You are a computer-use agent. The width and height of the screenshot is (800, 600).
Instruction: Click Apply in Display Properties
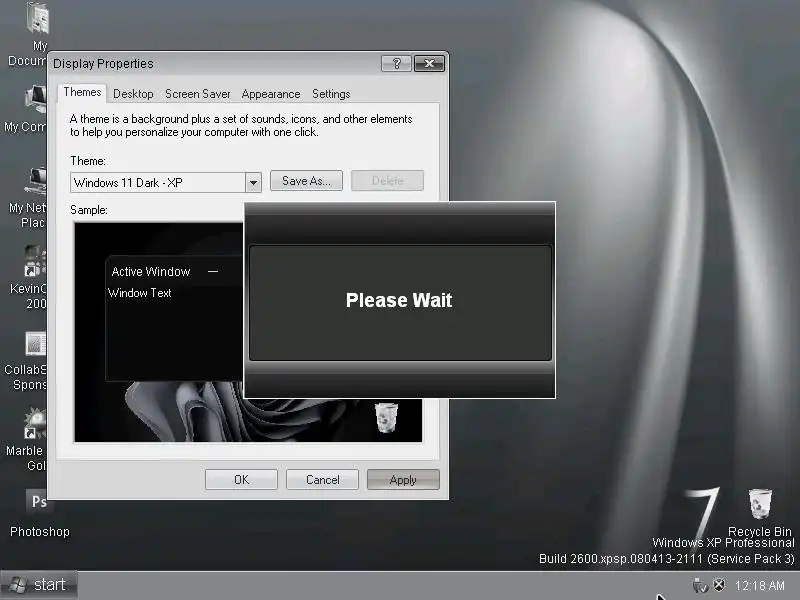(x=403, y=480)
